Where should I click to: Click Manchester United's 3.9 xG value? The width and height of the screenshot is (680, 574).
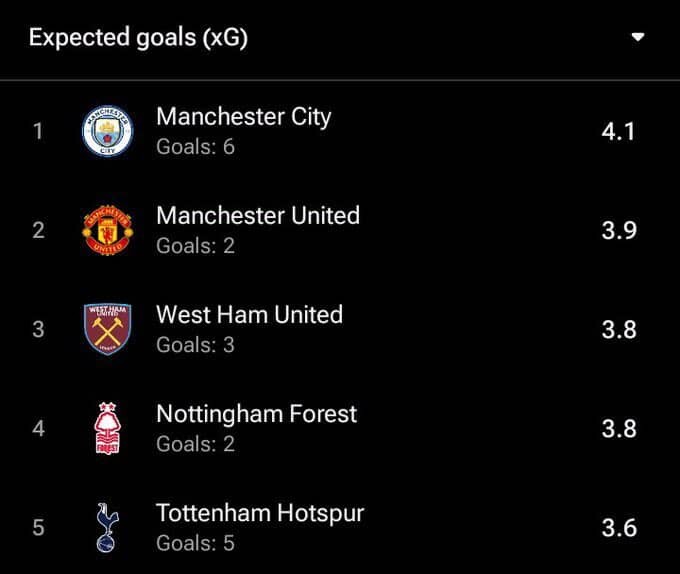[619, 230]
